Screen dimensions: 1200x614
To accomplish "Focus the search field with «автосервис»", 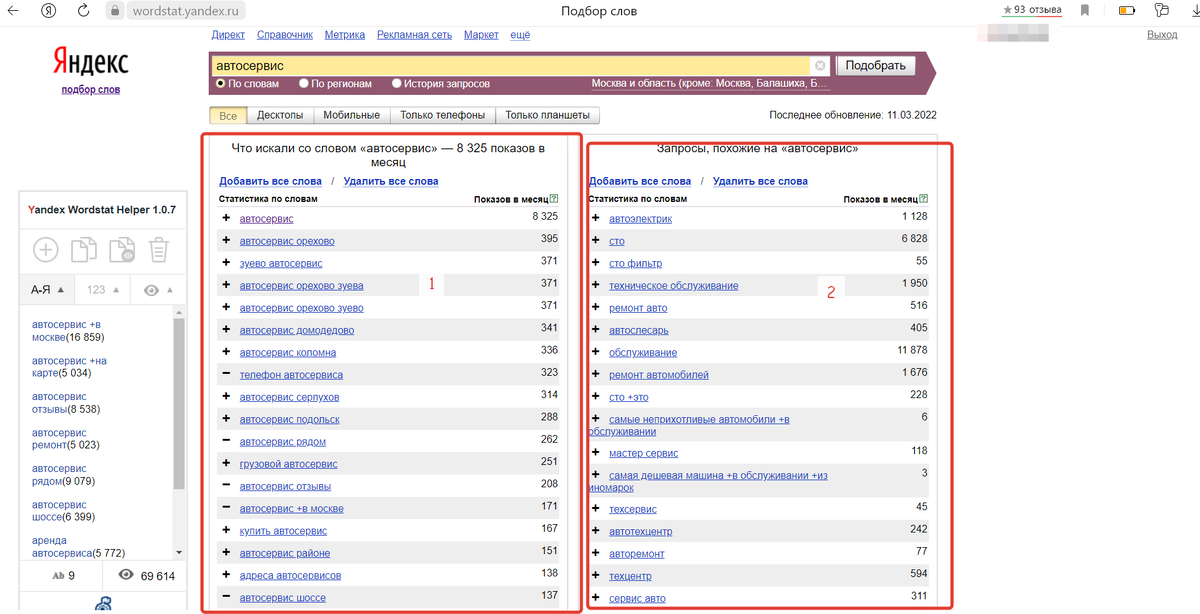I will (x=512, y=65).
